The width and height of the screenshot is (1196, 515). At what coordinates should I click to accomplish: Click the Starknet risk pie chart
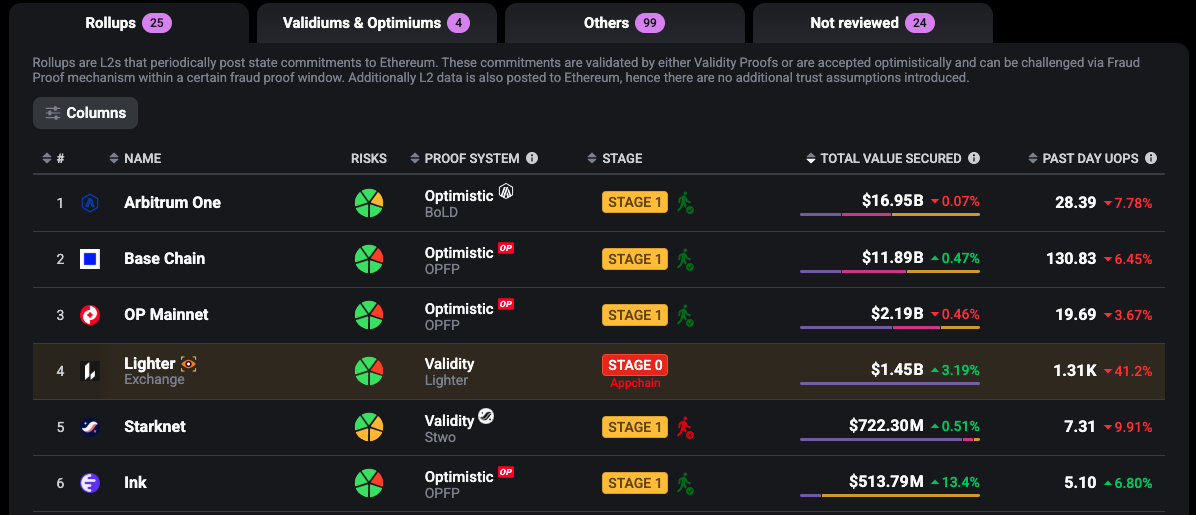(x=369, y=427)
